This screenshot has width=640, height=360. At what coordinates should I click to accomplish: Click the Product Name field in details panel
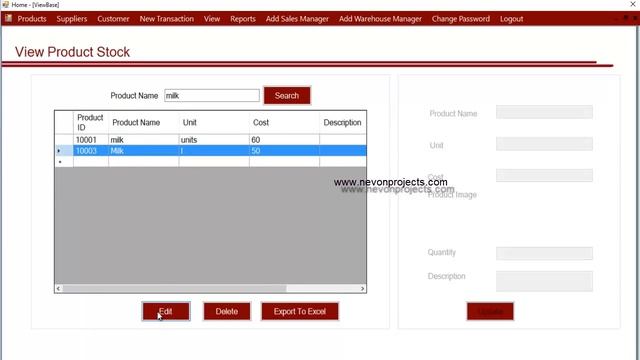544,112
